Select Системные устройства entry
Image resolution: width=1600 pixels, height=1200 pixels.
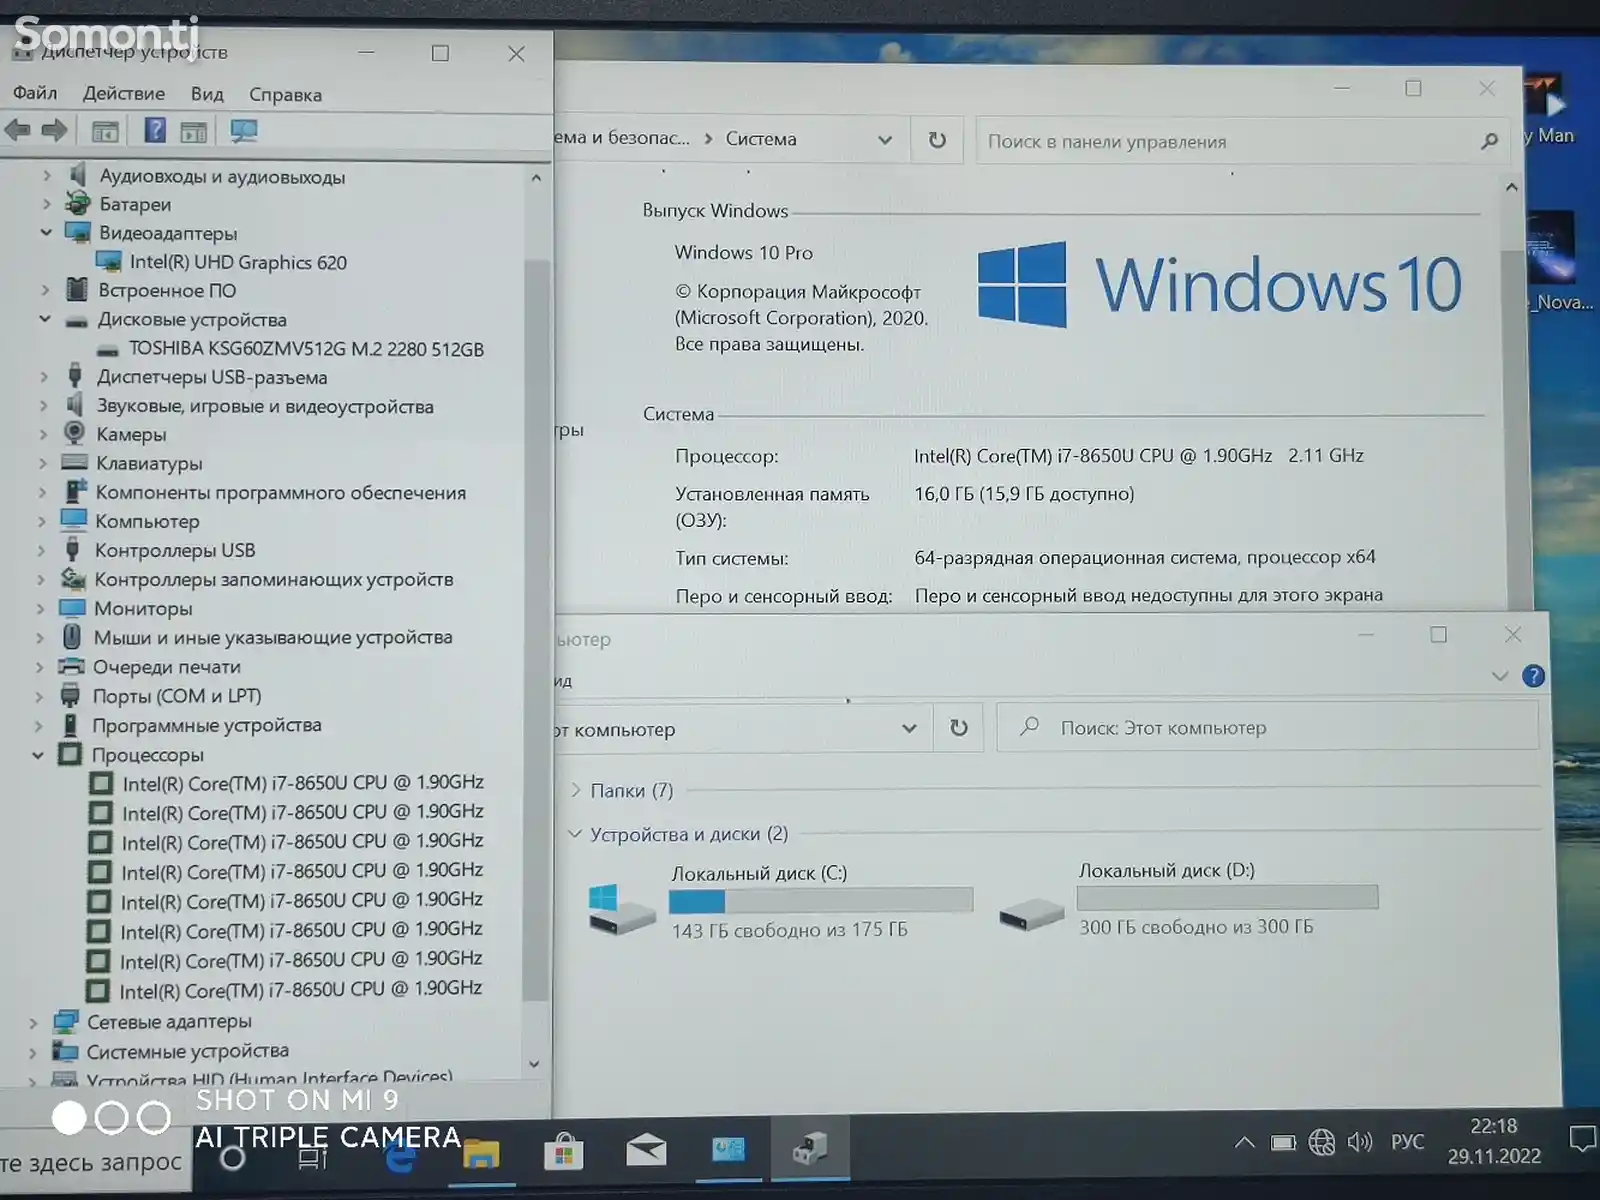click(188, 1051)
